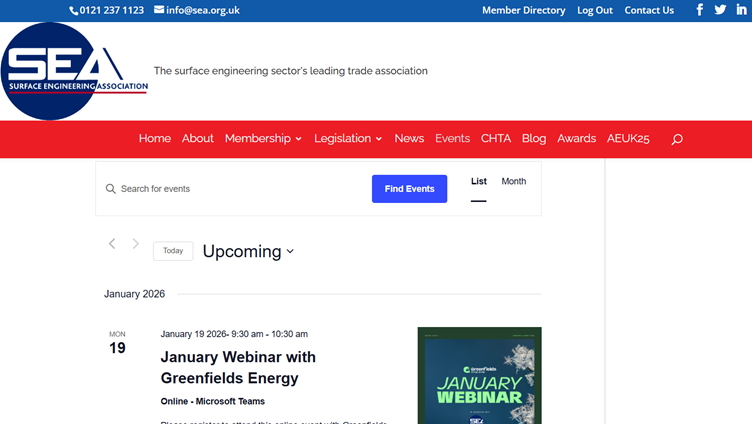The width and height of the screenshot is (752, 424).
Task: Open the LinkedIn social icon
Action: pos(741,10)
